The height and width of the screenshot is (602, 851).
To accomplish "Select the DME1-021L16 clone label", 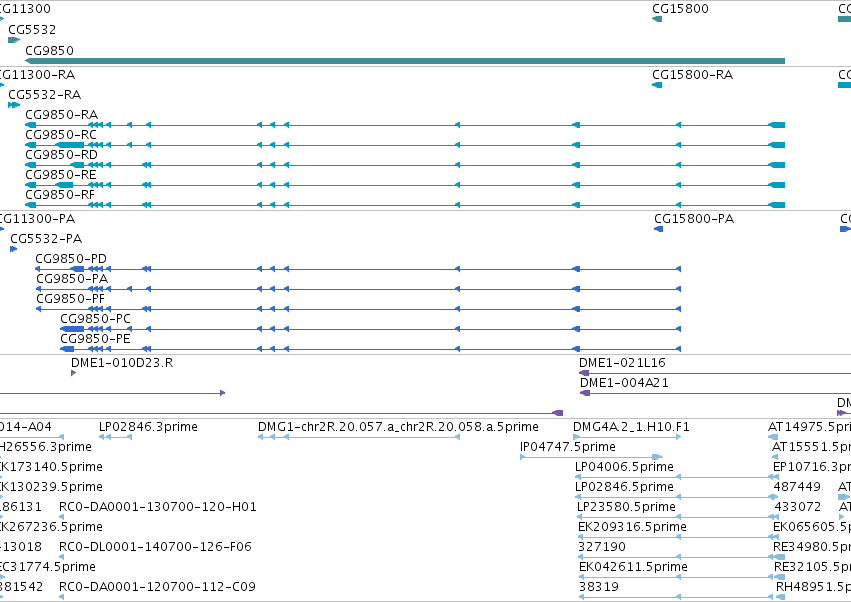I will pyautogui.click(x=622, y=363).
